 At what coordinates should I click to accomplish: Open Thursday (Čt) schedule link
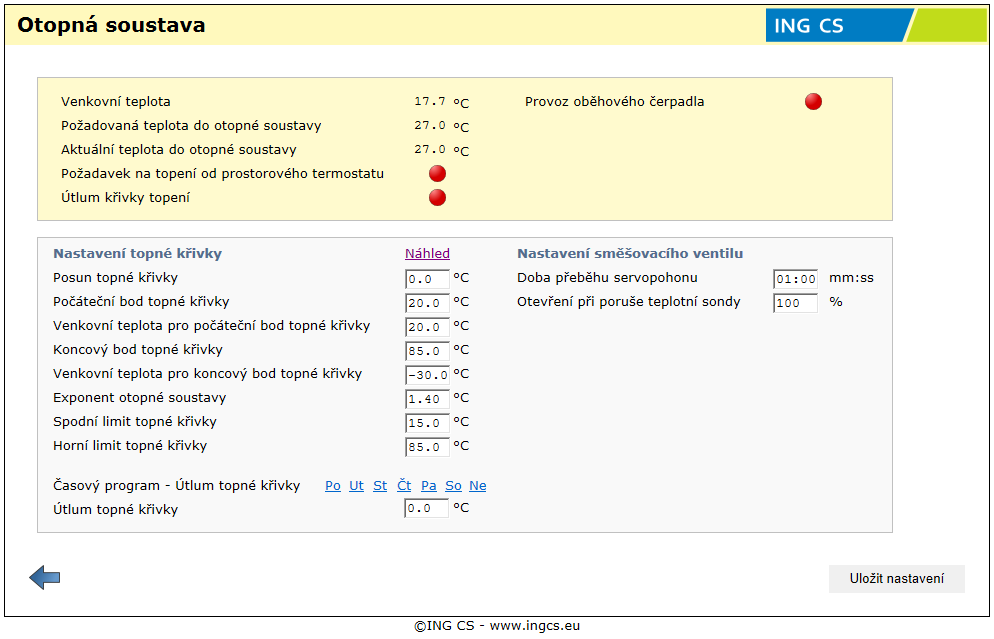[x=404, y=486]
